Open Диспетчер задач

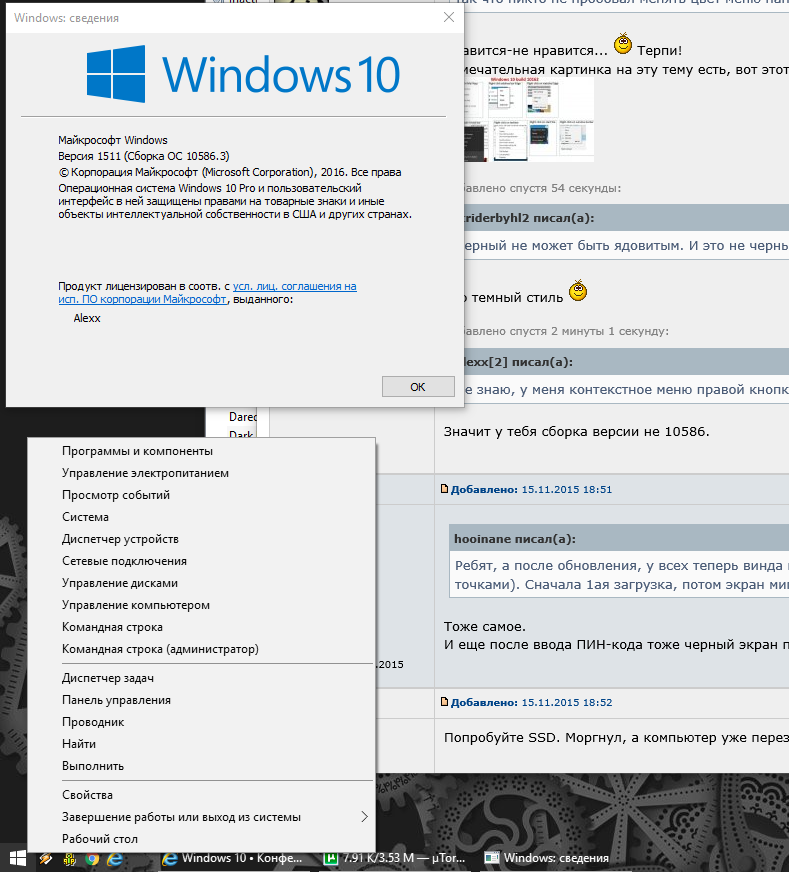[x=201, y=678]
